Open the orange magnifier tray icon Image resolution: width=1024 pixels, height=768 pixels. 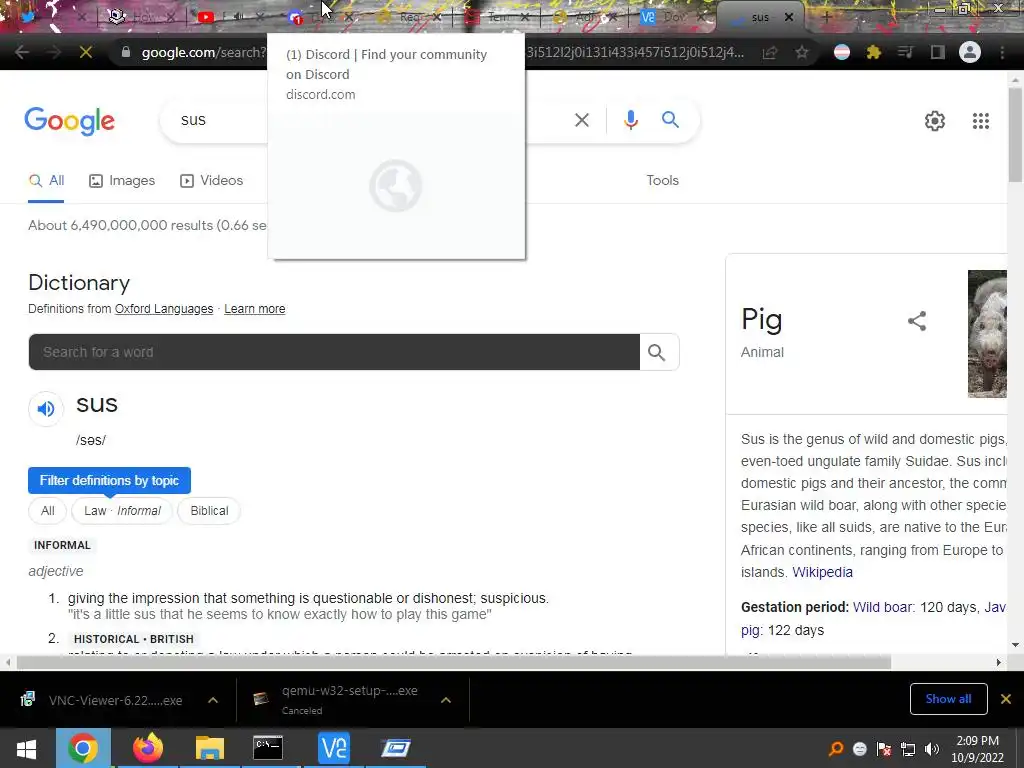pos(835,749)
